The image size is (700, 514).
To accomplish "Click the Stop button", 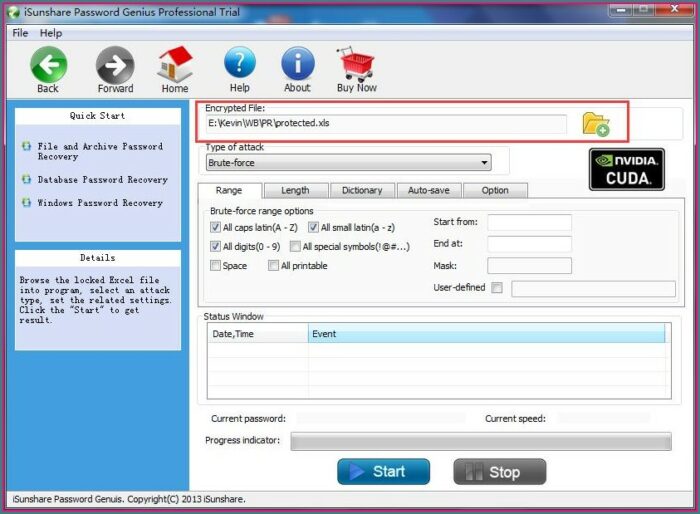I will point(500,472).
